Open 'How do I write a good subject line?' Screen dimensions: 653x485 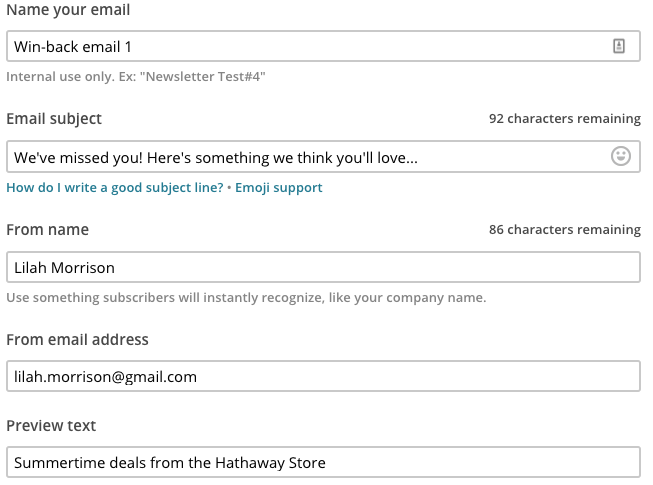(x=114, y=187)
